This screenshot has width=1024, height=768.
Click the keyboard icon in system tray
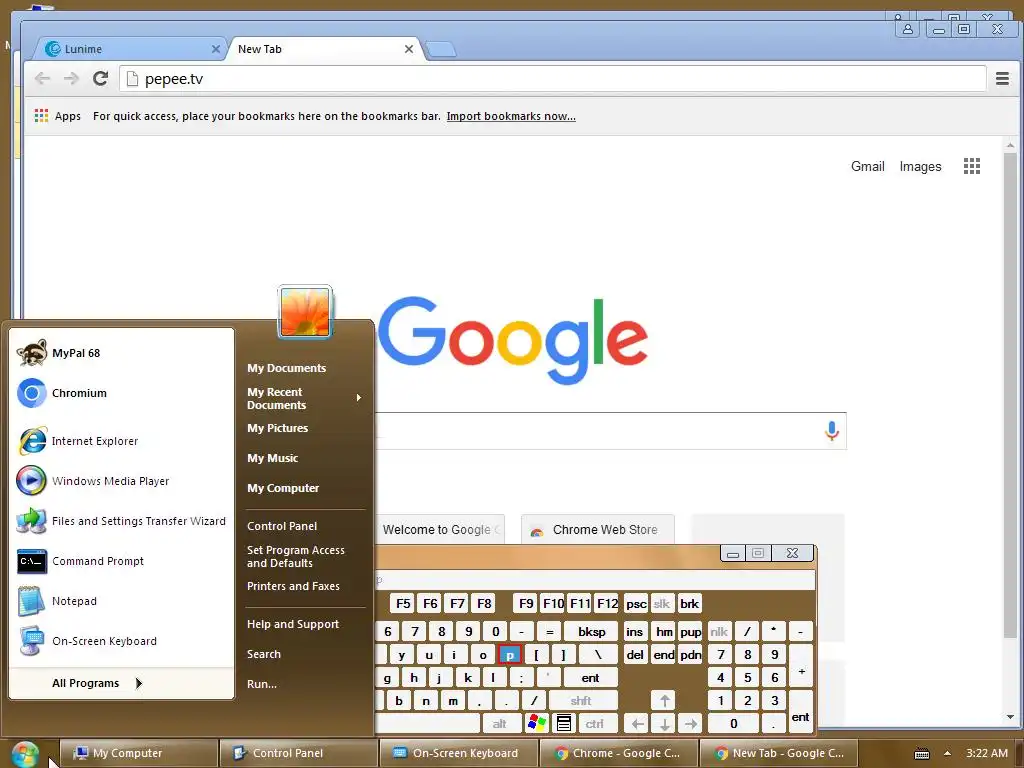point(921,754)
